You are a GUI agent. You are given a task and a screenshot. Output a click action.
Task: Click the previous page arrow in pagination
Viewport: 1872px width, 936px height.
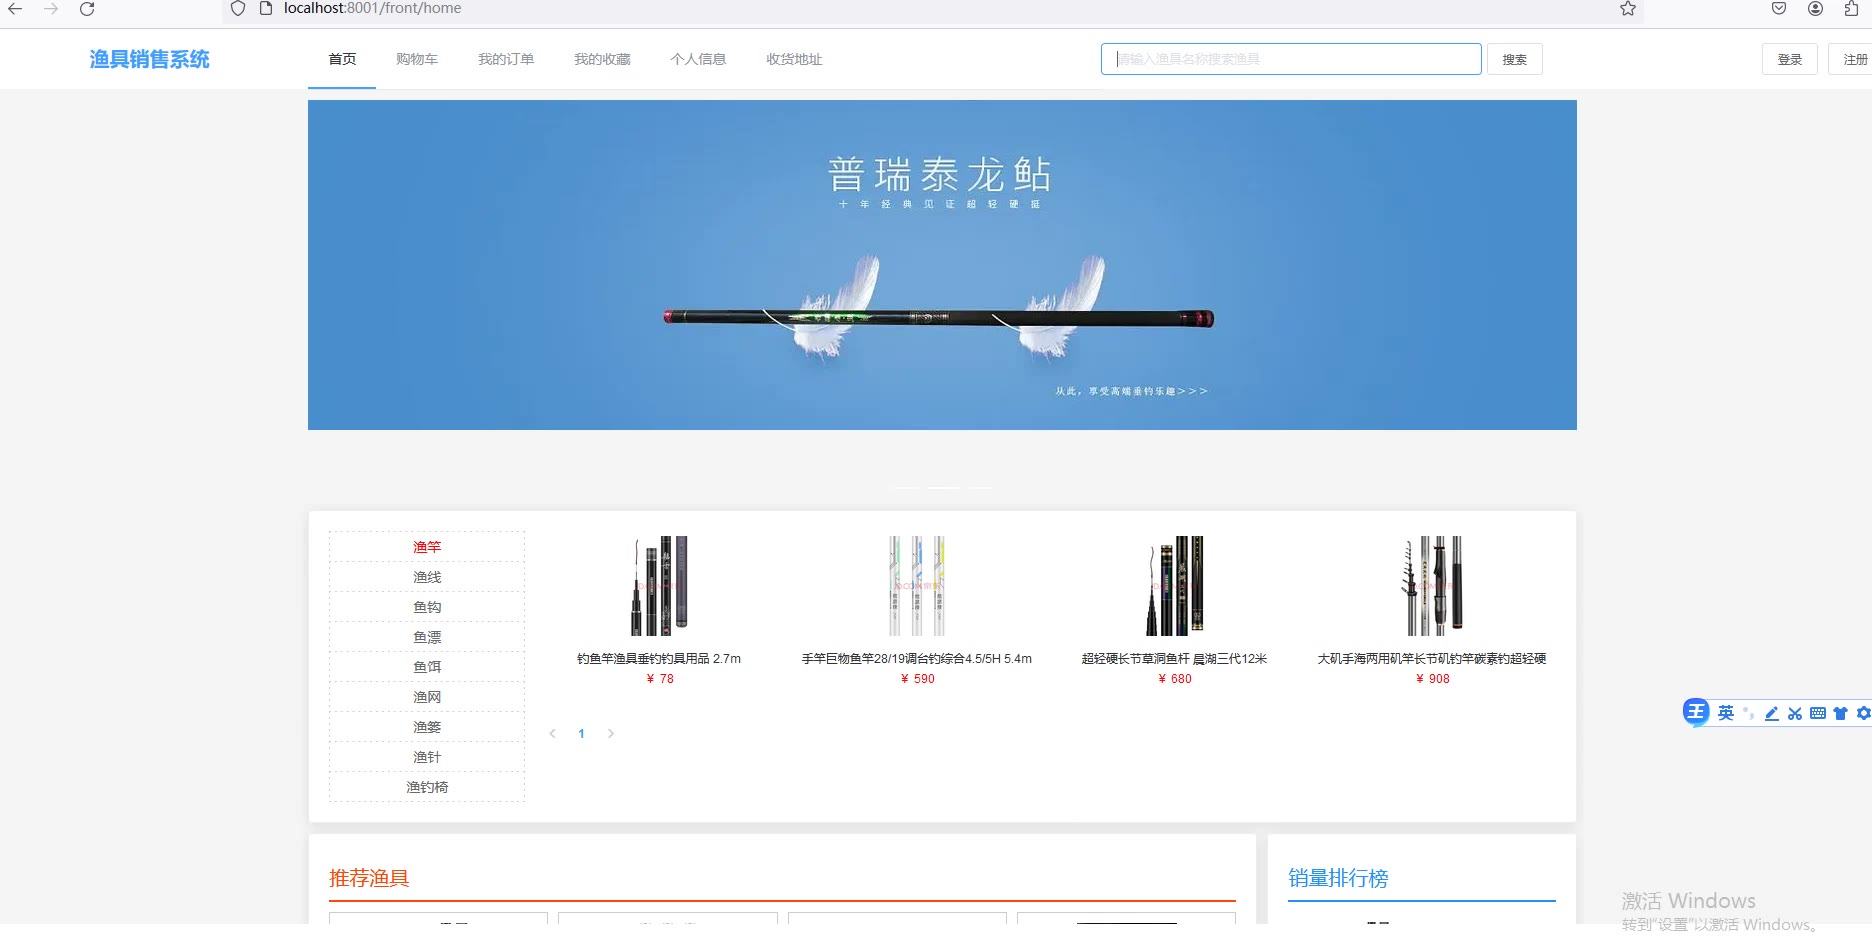(x=552, y=734)
